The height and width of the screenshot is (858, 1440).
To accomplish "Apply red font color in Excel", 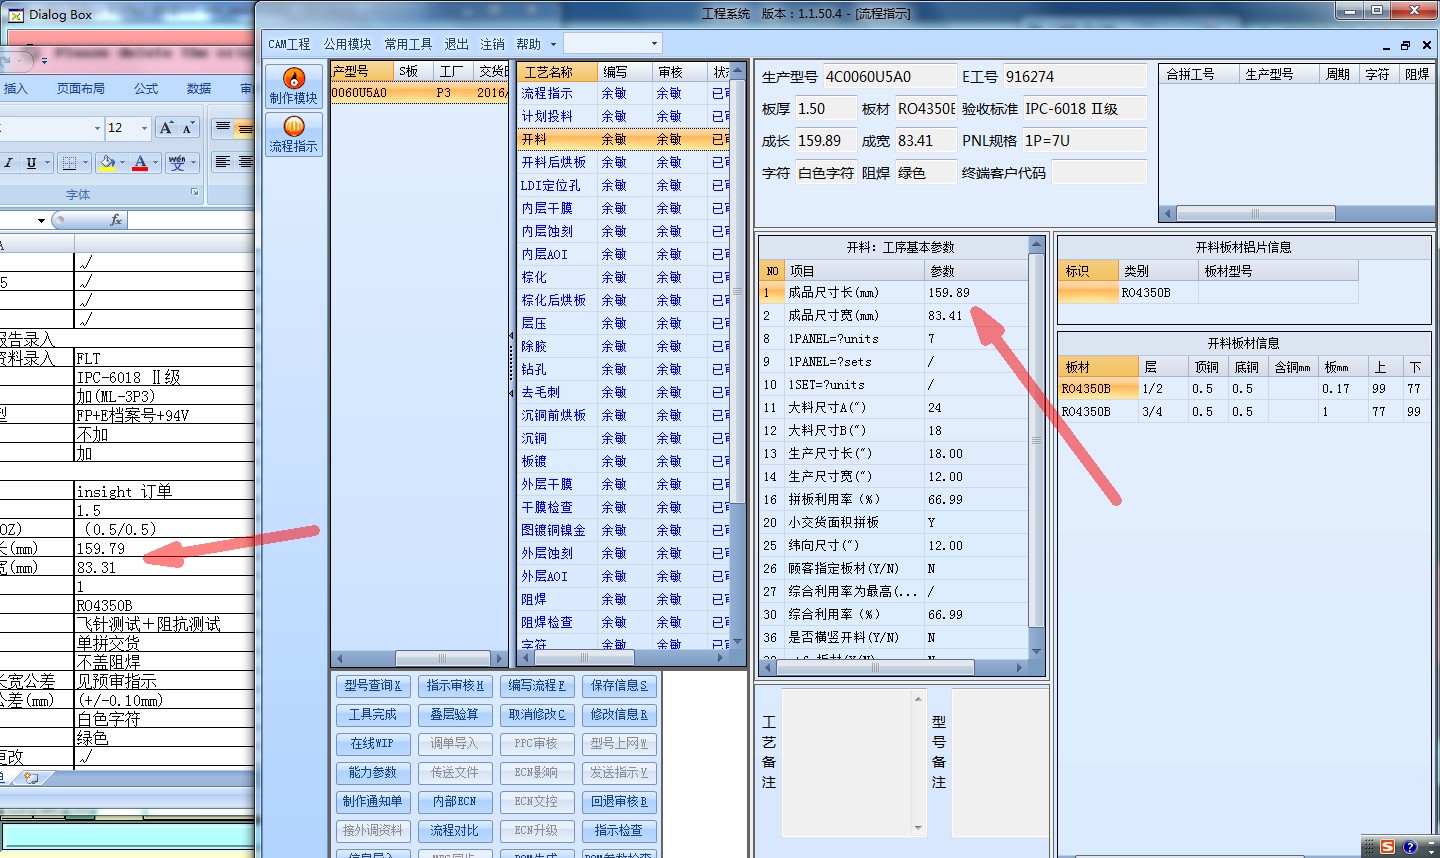I will click(140, 162).
